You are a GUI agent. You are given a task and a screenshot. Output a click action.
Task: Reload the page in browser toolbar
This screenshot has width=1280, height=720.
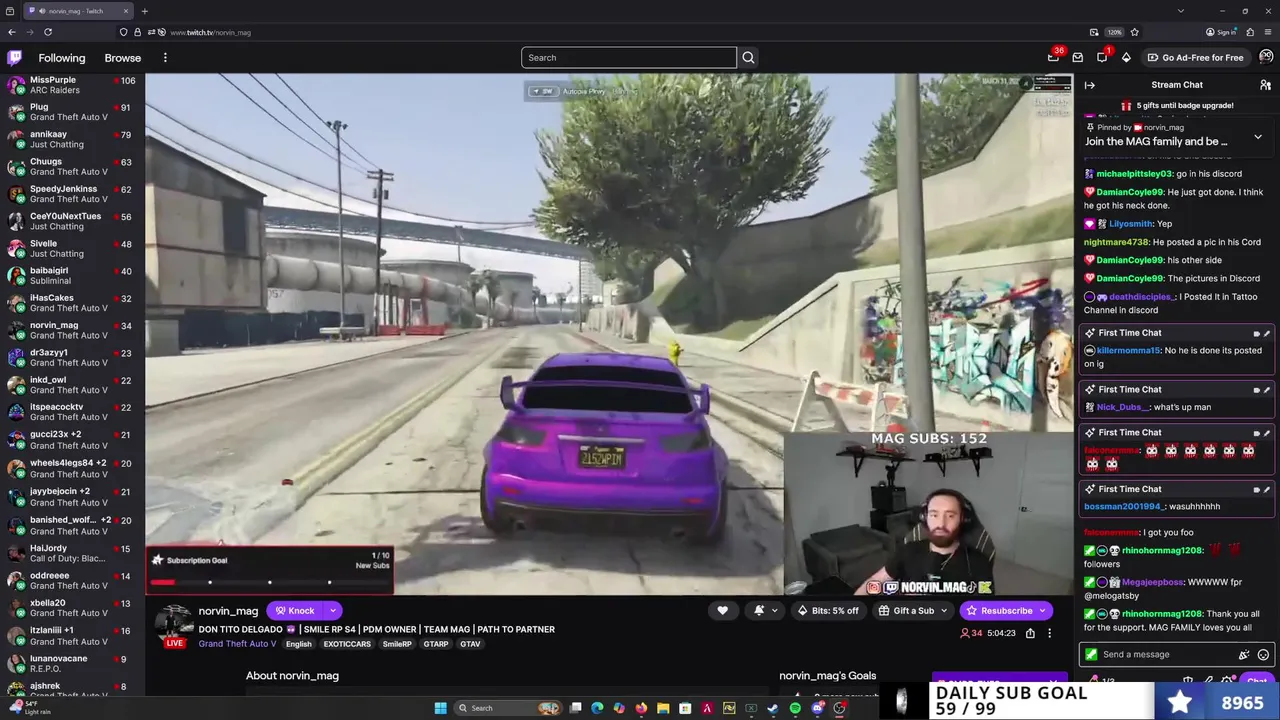coord(47,32)
